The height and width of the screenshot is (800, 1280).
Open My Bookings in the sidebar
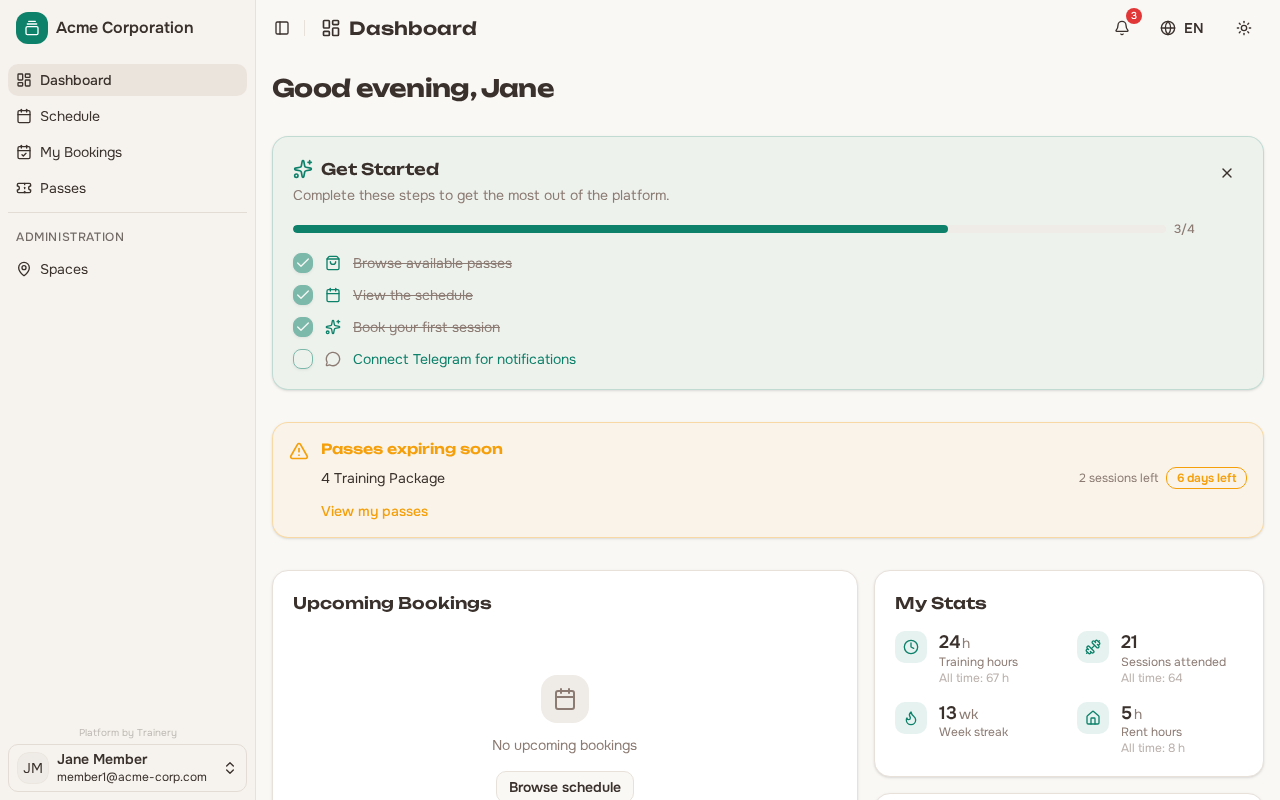point(127,152)
